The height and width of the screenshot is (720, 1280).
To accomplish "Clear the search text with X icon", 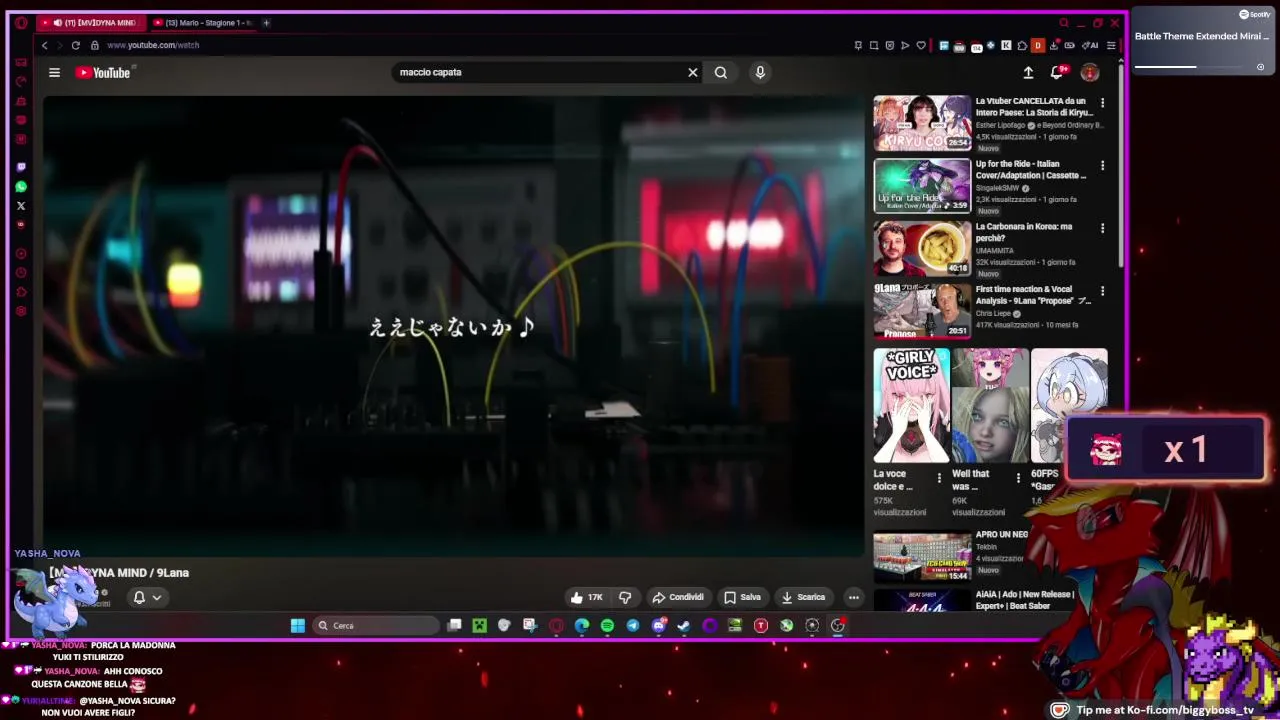I will coord(692,72).
